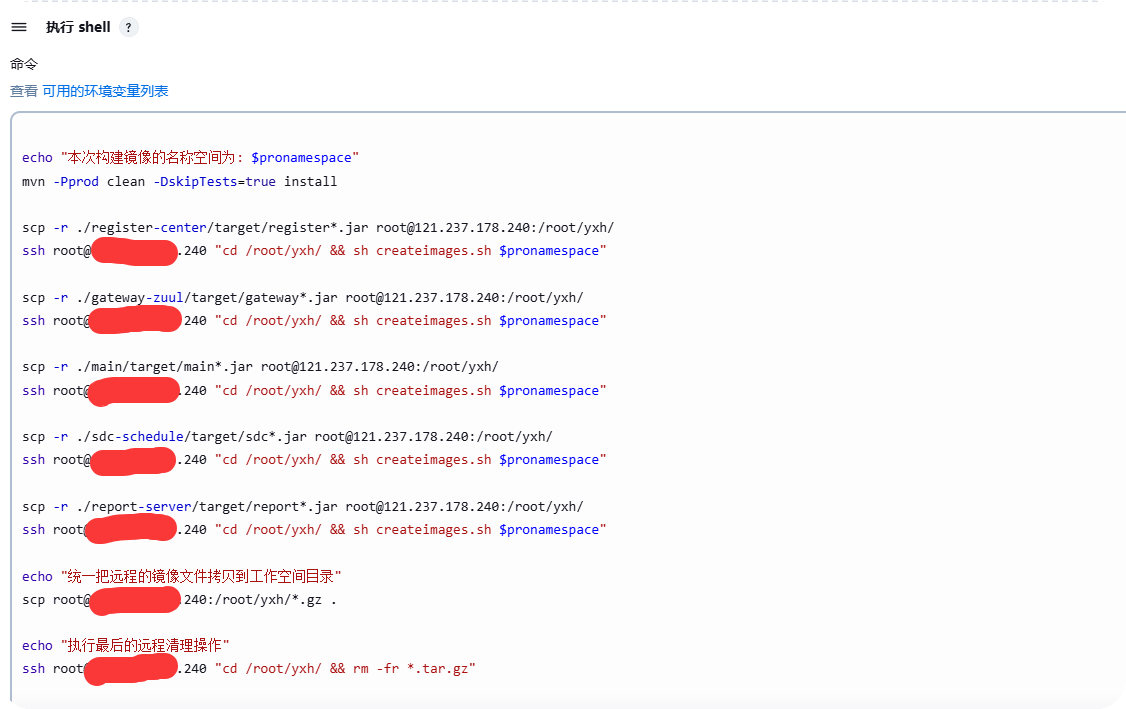The height and width of the screenshot is (709, 1126).
Task: Click the echo line with 本次构建镜像的名称空间为
Action: pos(190,157)
